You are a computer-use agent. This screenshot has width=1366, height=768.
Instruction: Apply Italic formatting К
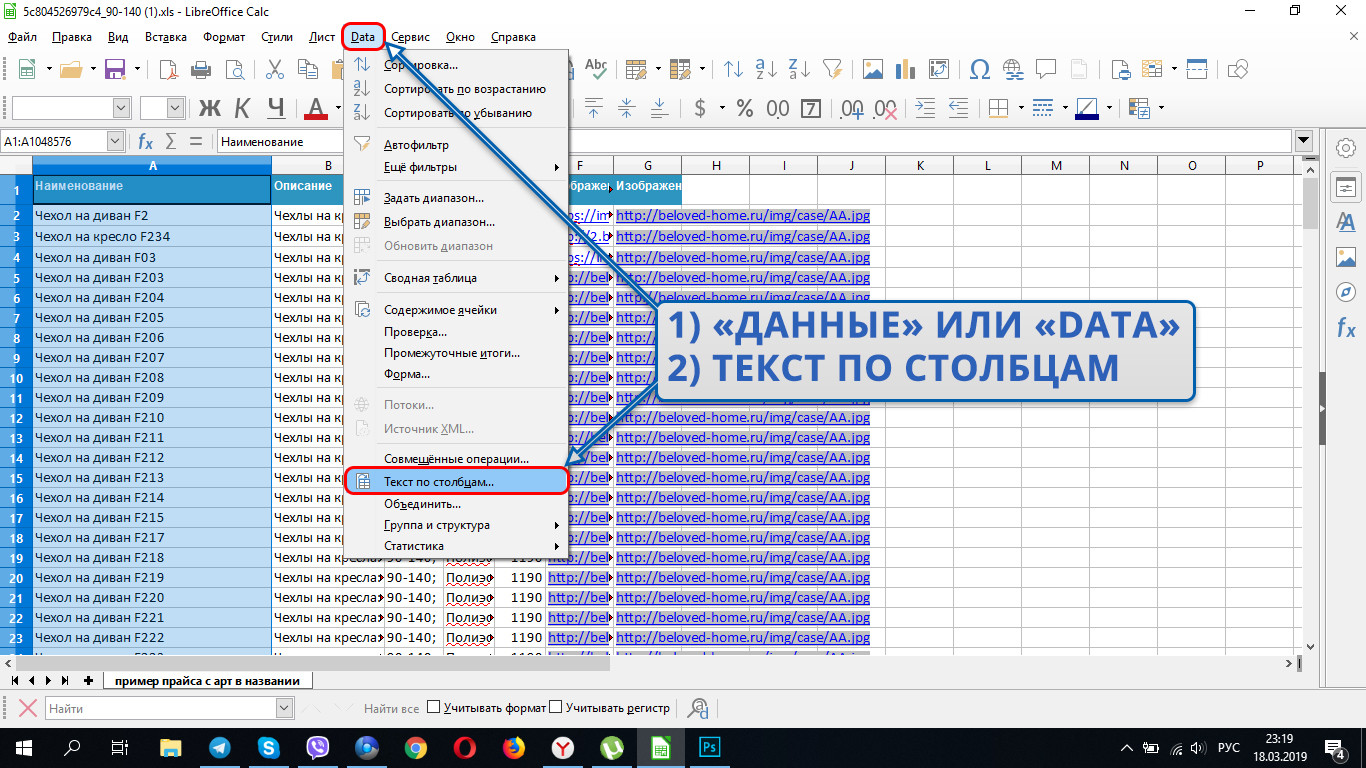[x=243, y=108]
